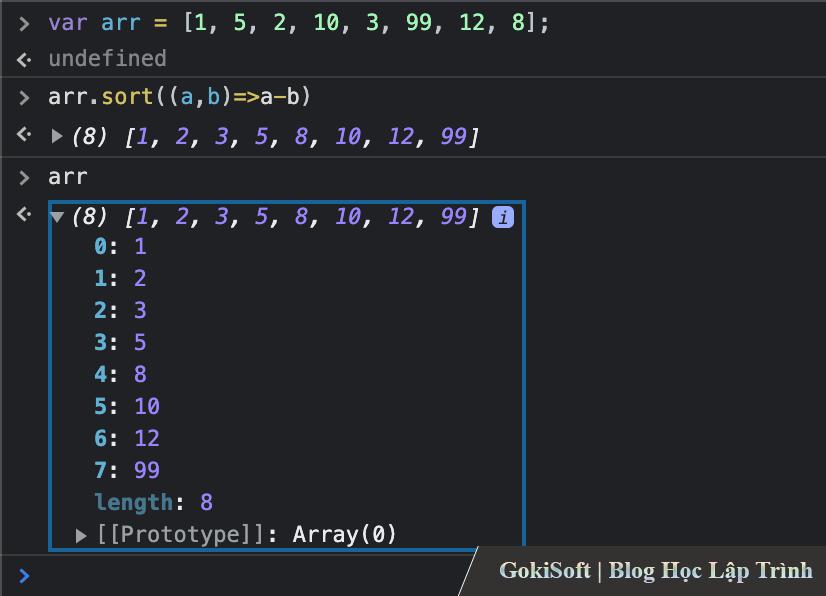Click the Blog Học Lập Trình text
Viewport: 826px width, 596px height.
710,571
